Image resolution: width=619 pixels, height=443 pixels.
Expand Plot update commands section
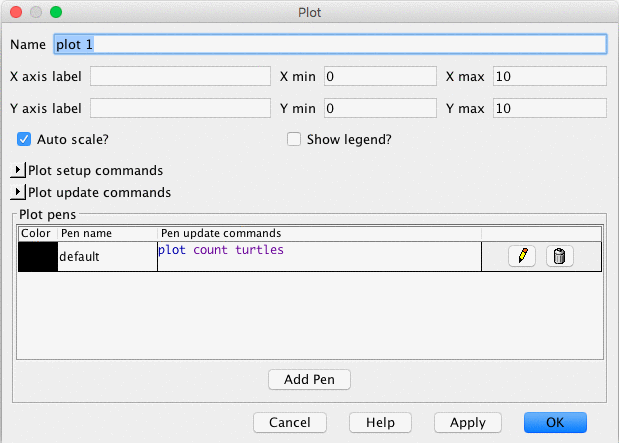tap(17, 192)
